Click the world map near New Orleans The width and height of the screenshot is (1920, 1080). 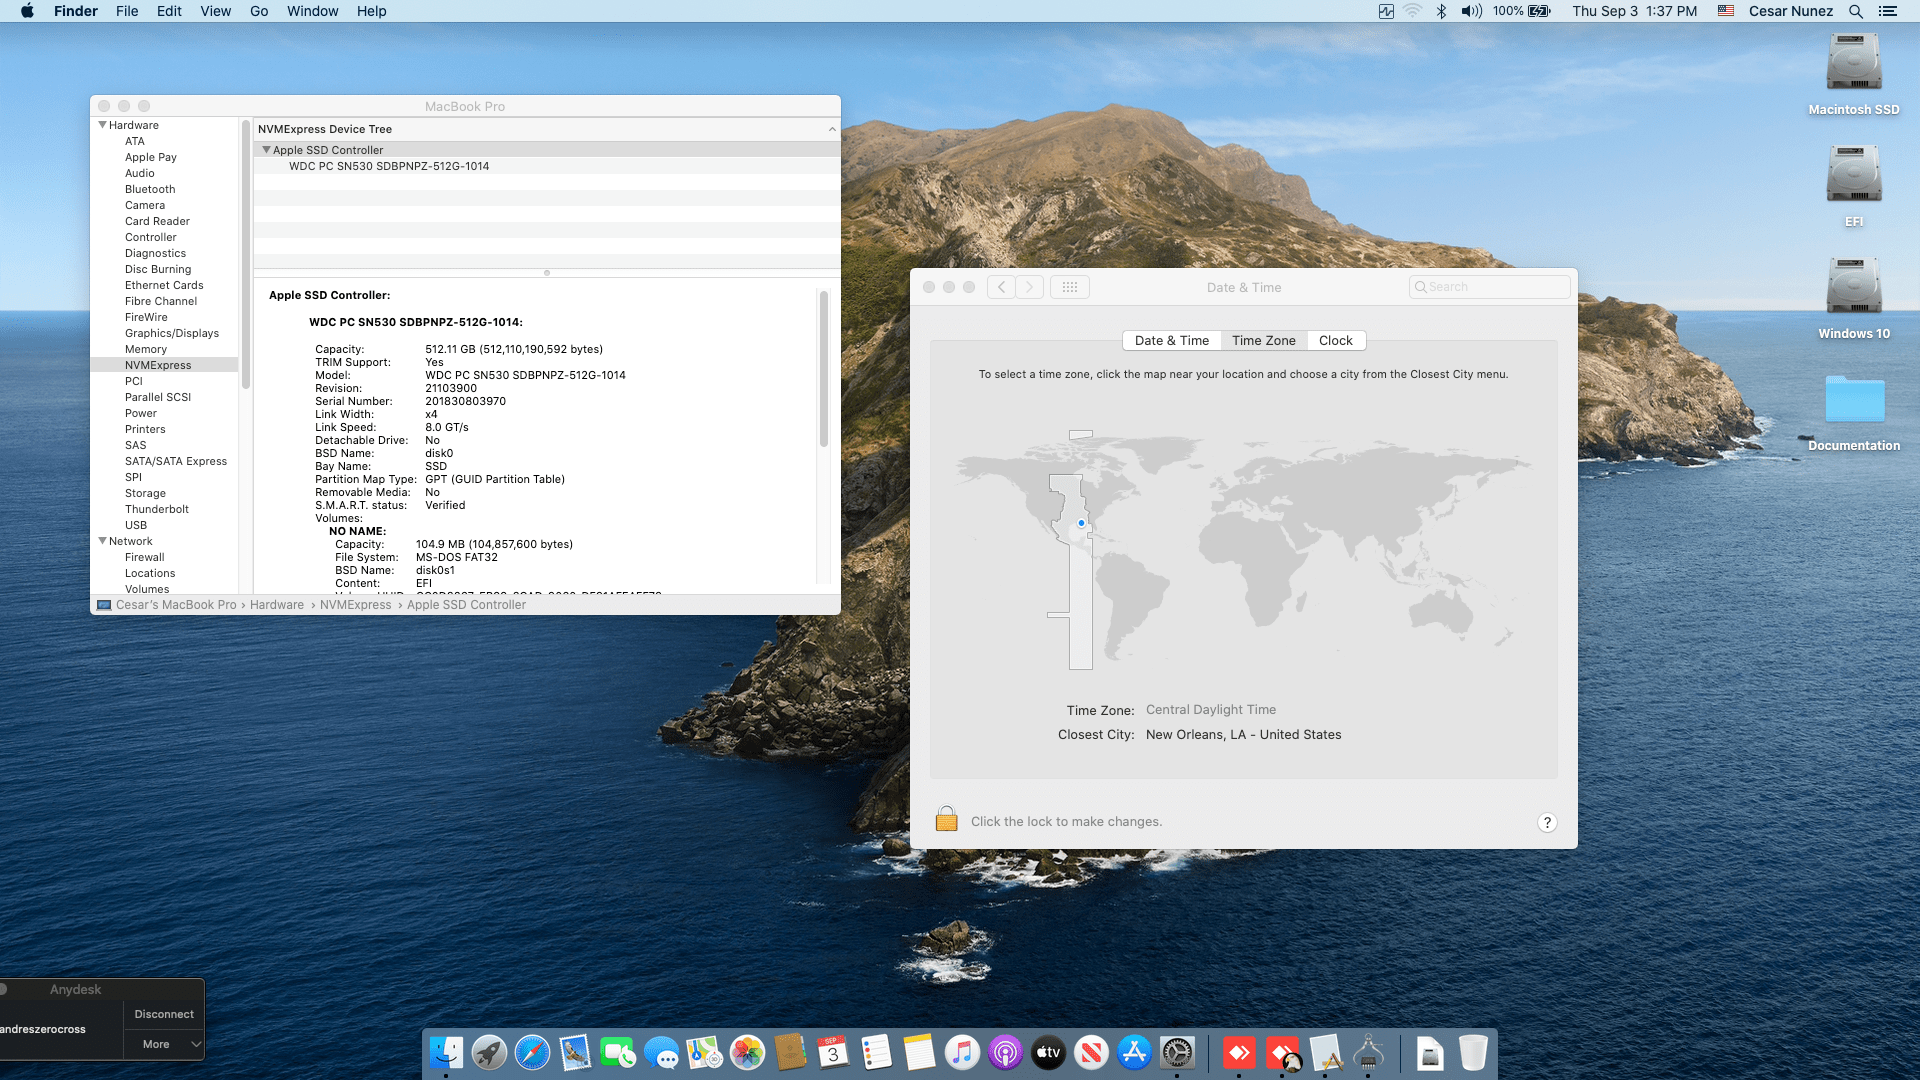[x=1081, y=523]
